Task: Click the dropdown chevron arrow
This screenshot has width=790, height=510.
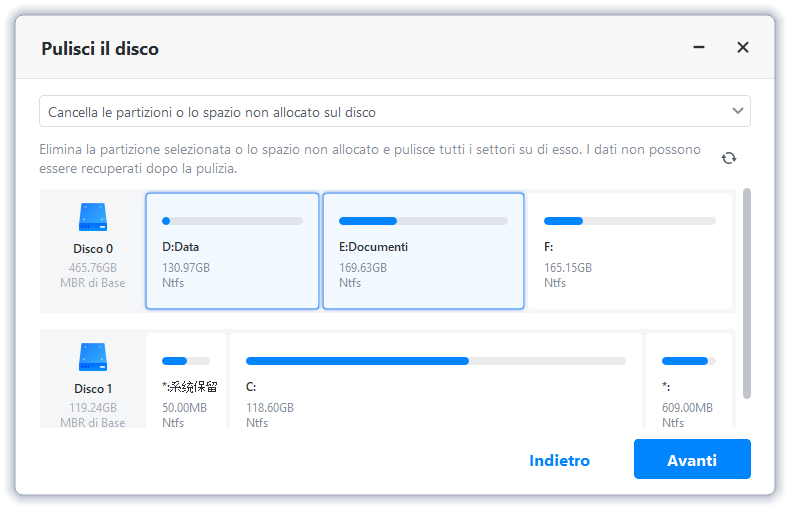Action: pyautogui.click(x=738, y=111)
